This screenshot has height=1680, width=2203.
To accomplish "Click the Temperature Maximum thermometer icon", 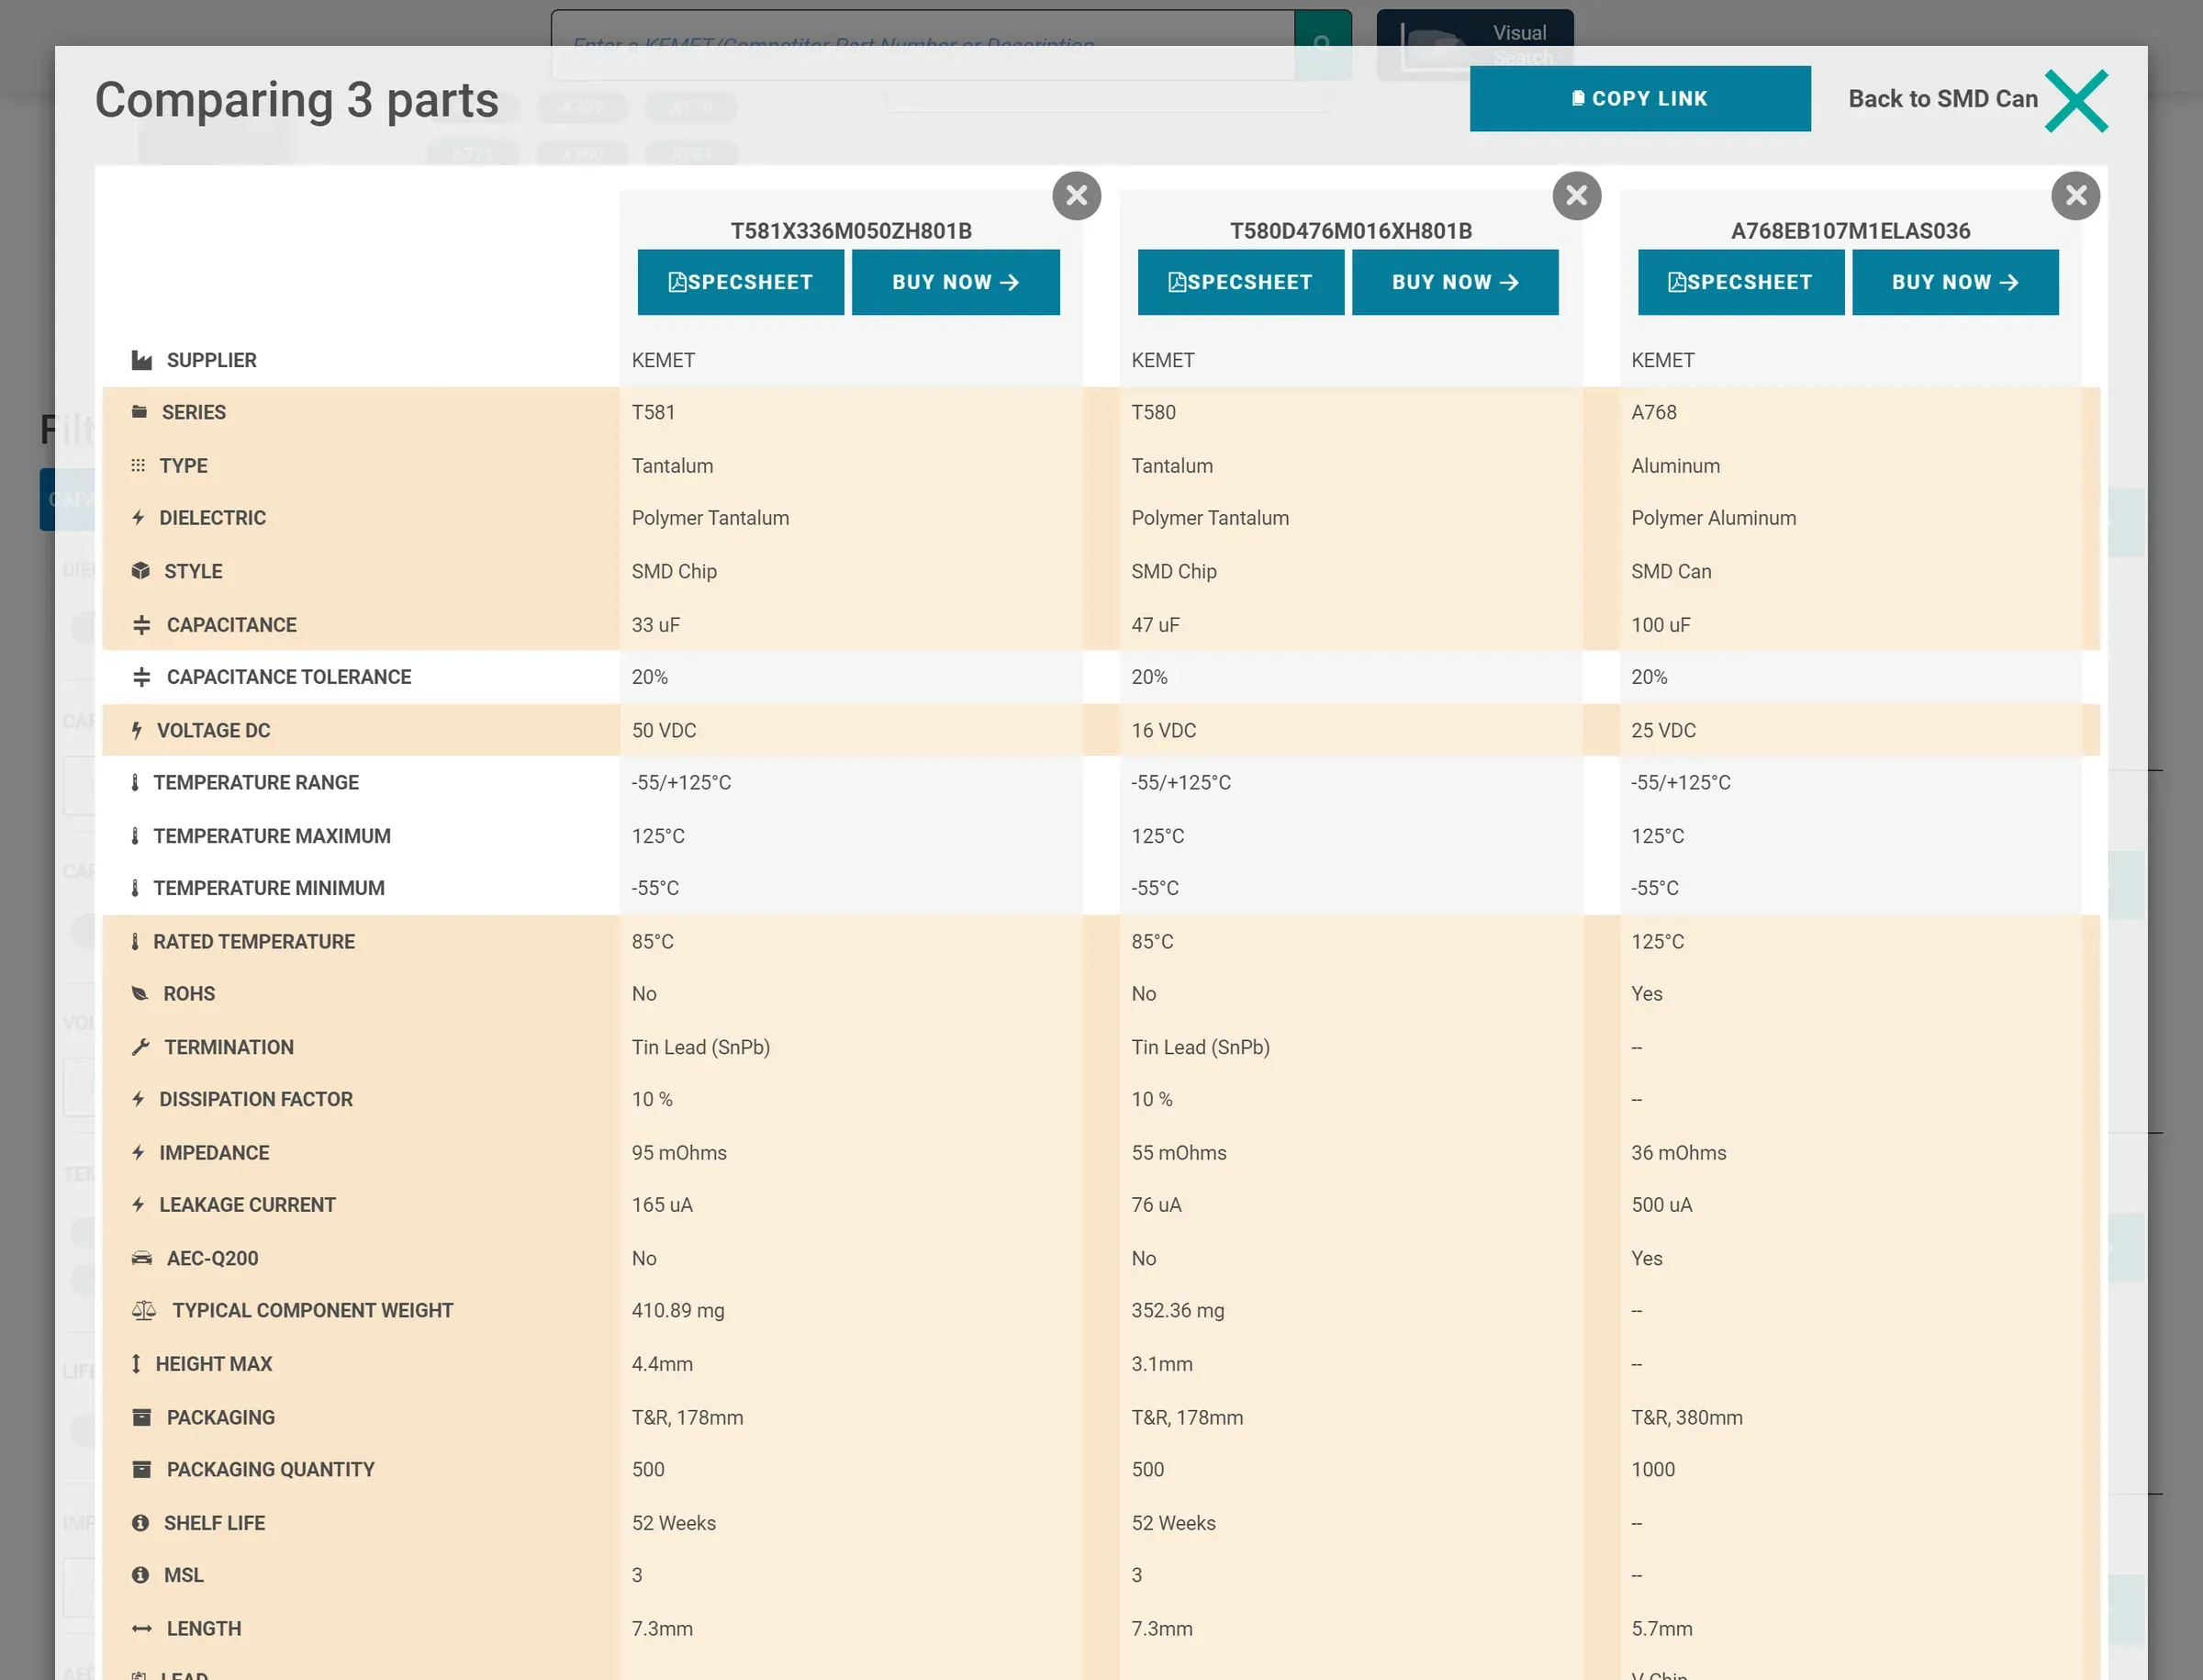I will (x=135, y=836).
